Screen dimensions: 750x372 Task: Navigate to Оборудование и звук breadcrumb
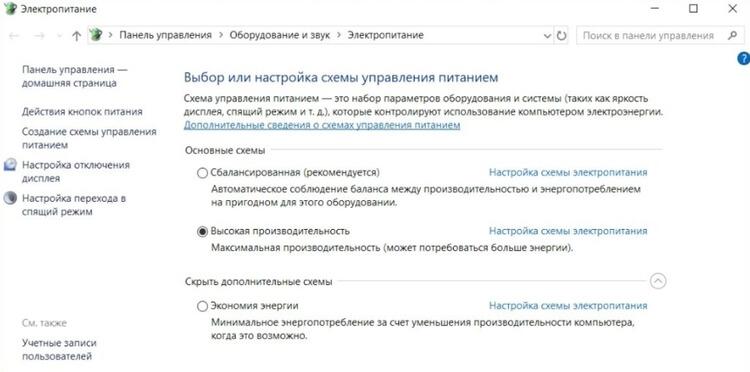pyautogui.click(x=280, y=35)
